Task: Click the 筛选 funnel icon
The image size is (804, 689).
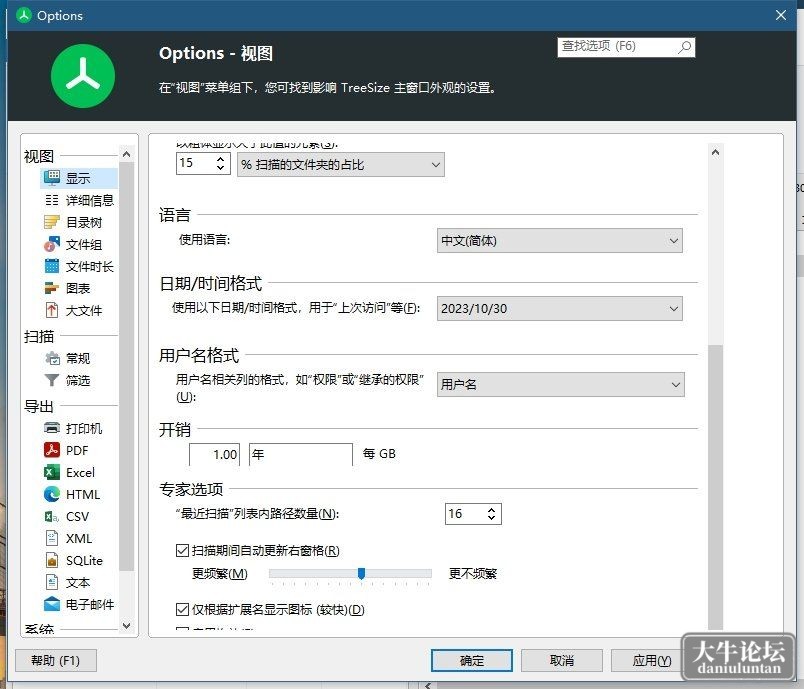Action: [52, 380]
